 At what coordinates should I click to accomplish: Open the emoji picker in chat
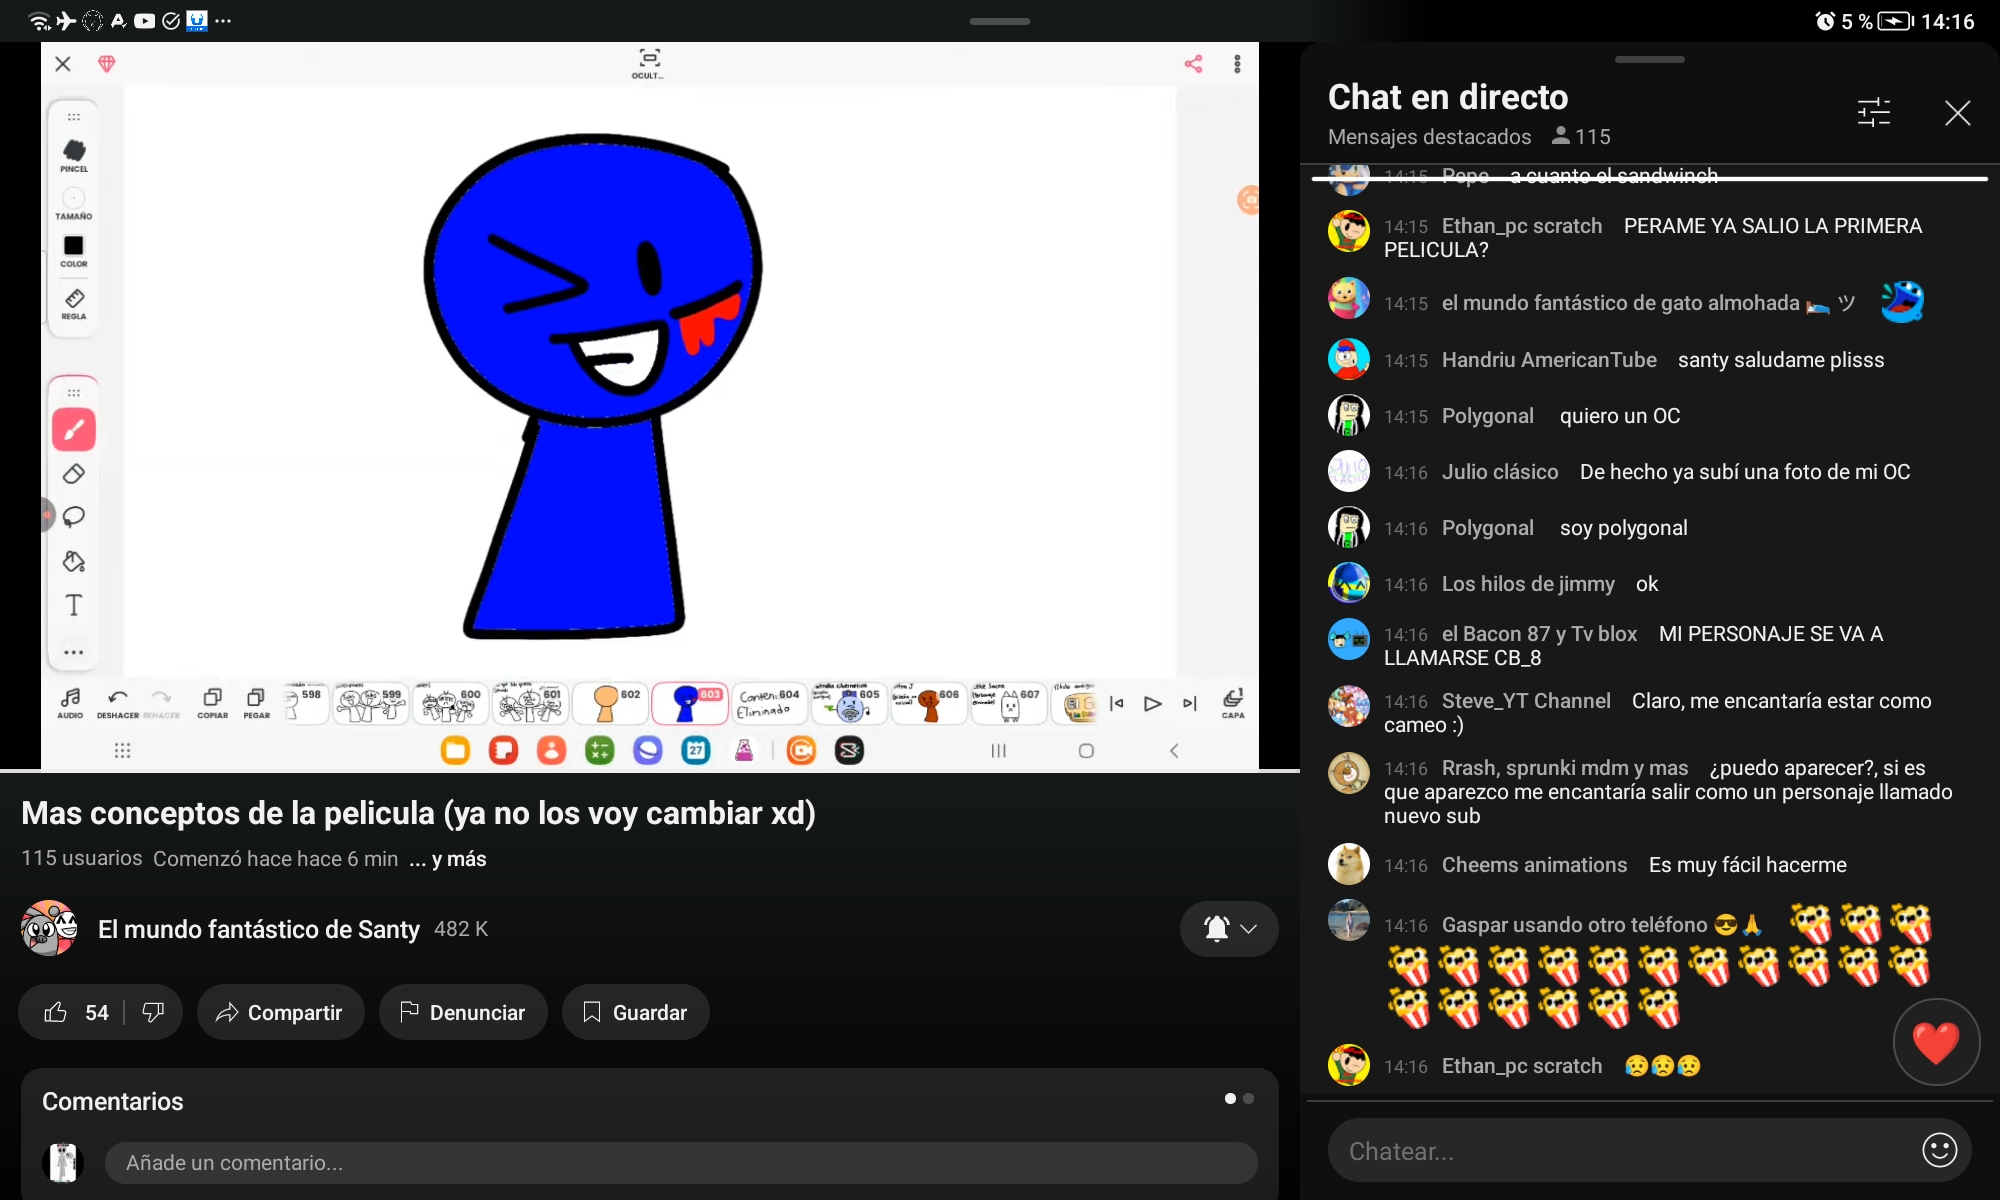coord(1939,1150)
